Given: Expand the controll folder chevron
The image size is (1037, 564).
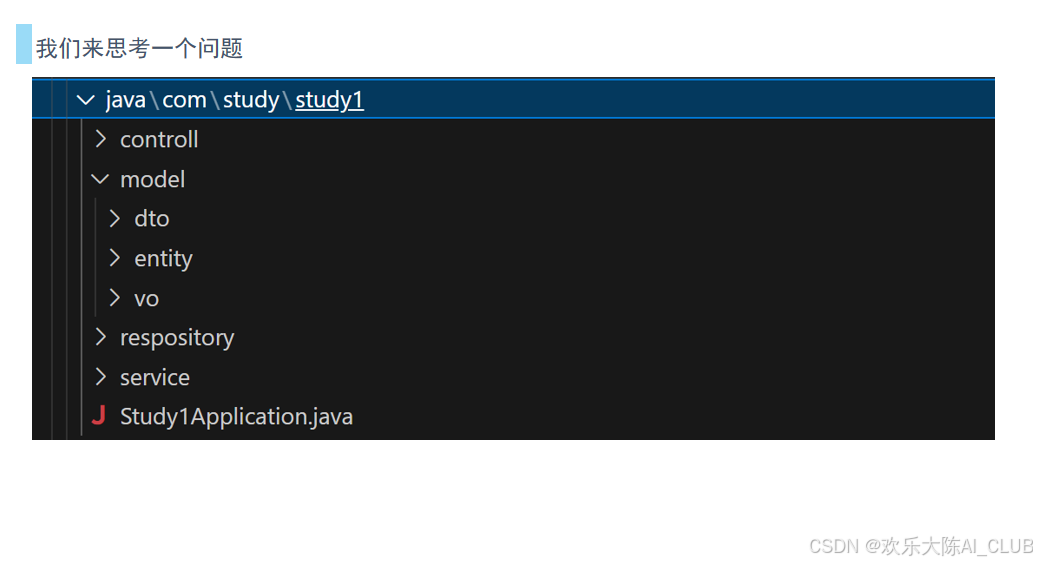Looking at the screenshot, I should tap(101, 139).
